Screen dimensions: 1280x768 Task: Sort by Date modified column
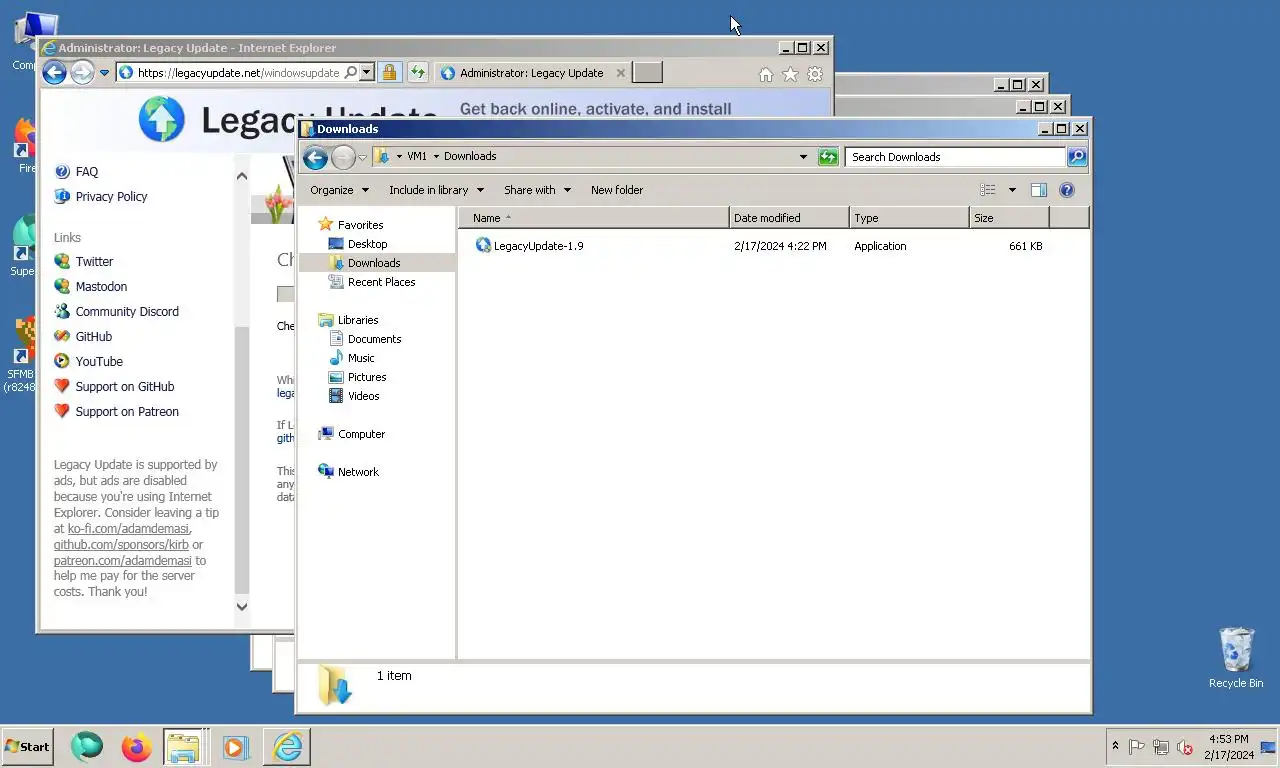[789, 218]
